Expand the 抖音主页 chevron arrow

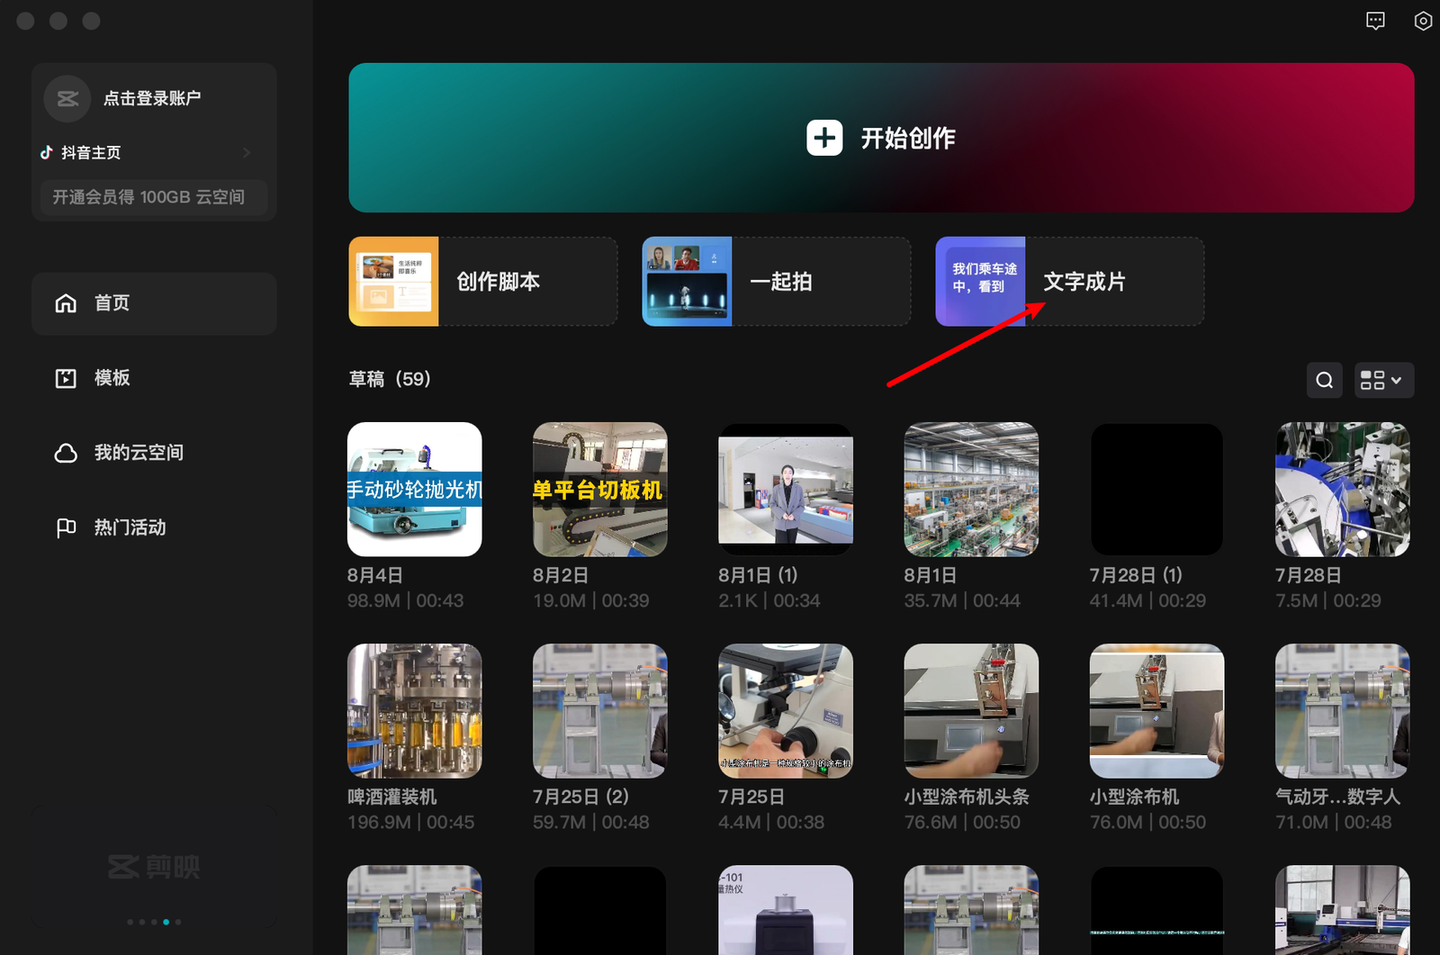tap(246, 153)
